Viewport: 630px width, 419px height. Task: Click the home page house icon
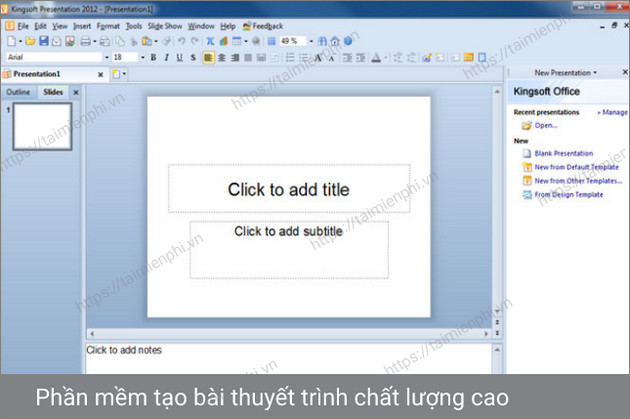335,41
